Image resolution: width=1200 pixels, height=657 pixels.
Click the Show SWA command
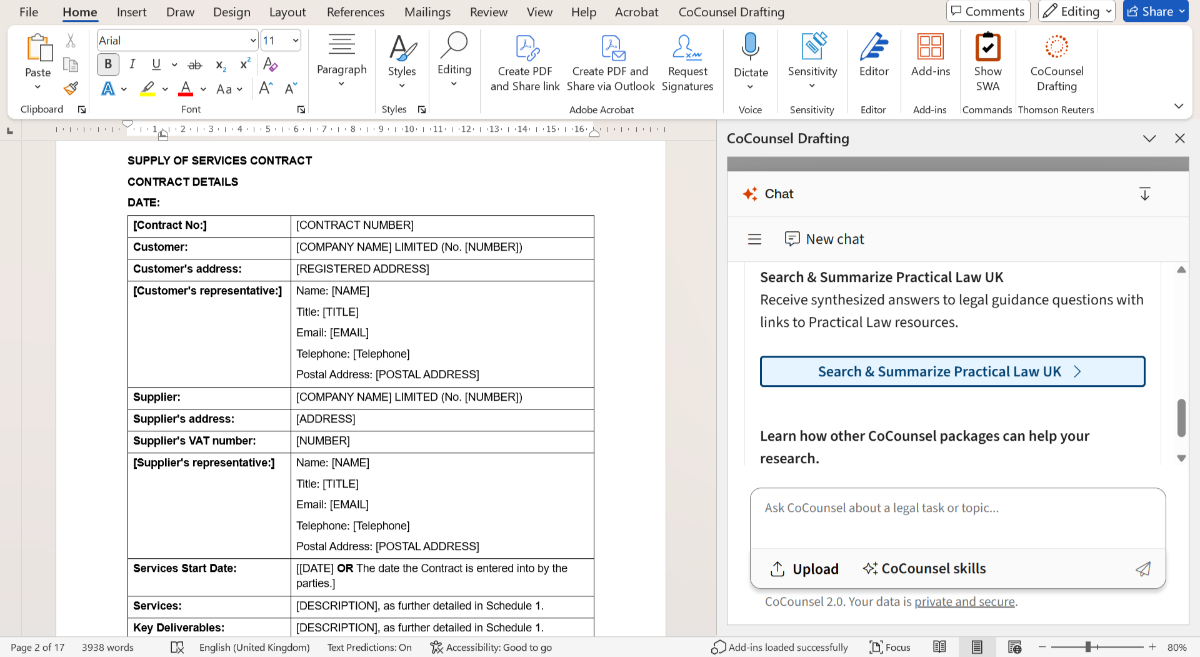(987, 62)
